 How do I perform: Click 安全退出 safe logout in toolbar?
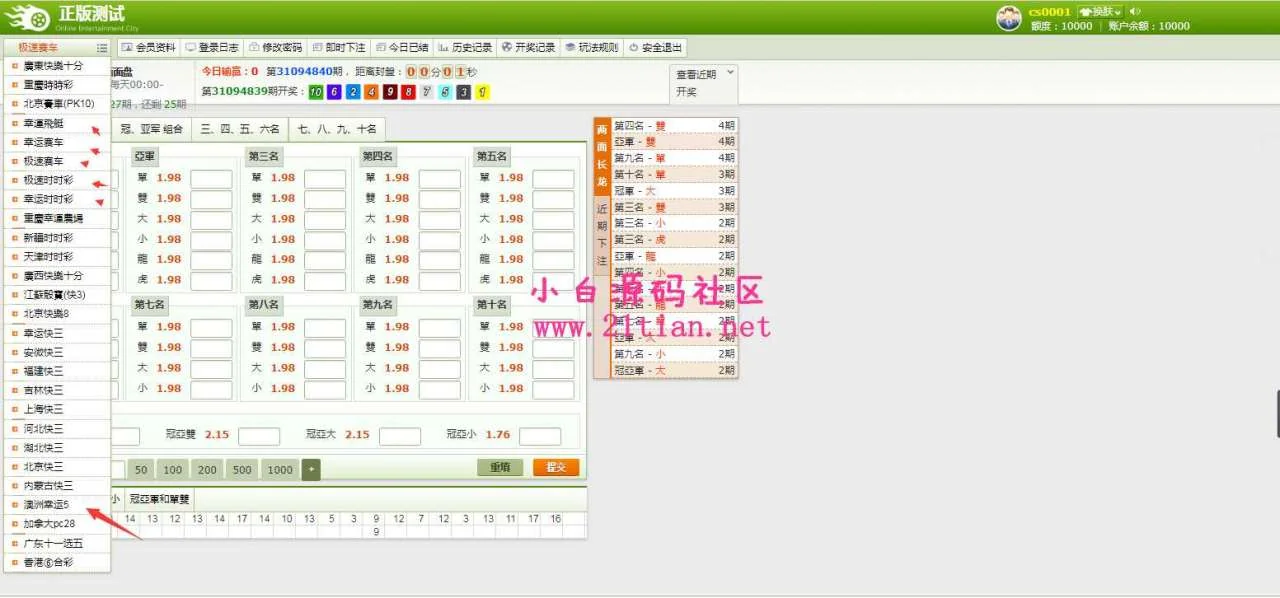pos(655,48)
